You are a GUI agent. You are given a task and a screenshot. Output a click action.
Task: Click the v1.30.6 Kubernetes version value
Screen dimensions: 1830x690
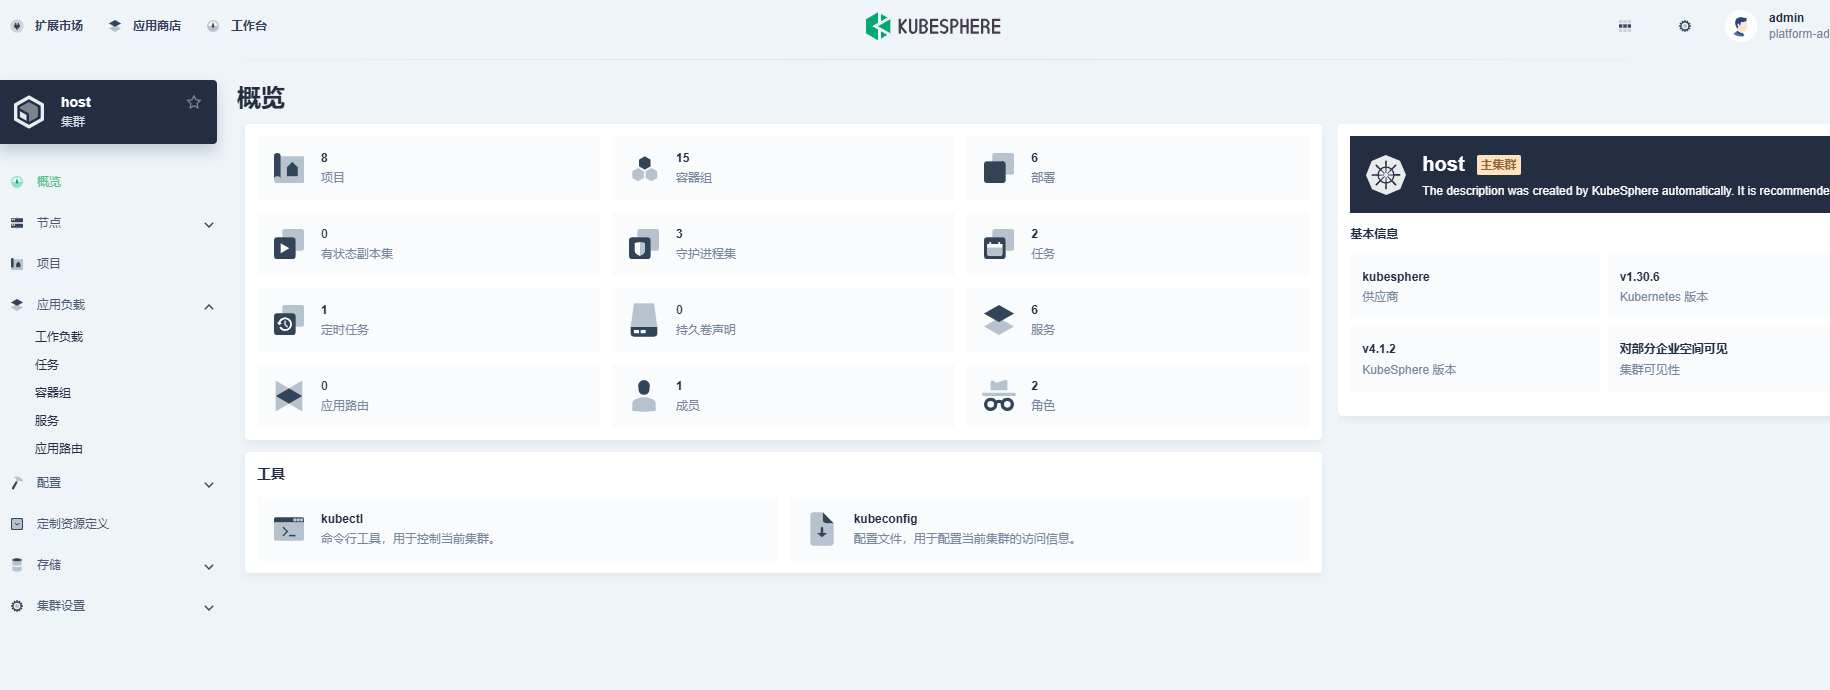(1640, 277)
